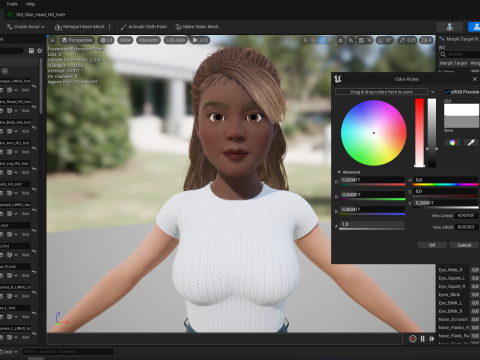Click Make Static Mesh button
480x360 pixels.
[197, 27]
